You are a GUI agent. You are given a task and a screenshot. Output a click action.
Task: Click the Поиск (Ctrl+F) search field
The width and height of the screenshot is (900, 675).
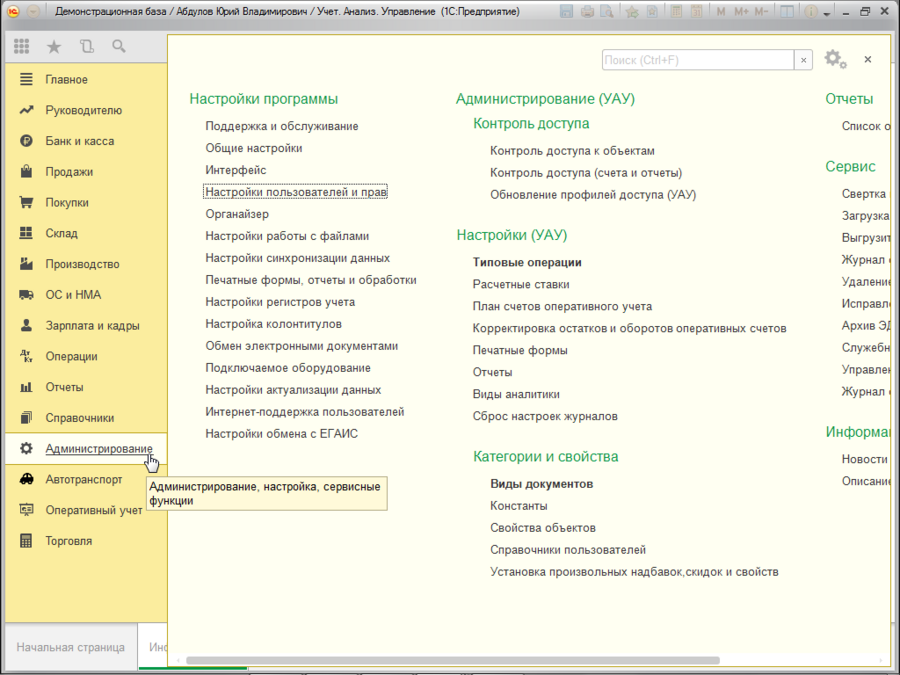coord(698,60)
